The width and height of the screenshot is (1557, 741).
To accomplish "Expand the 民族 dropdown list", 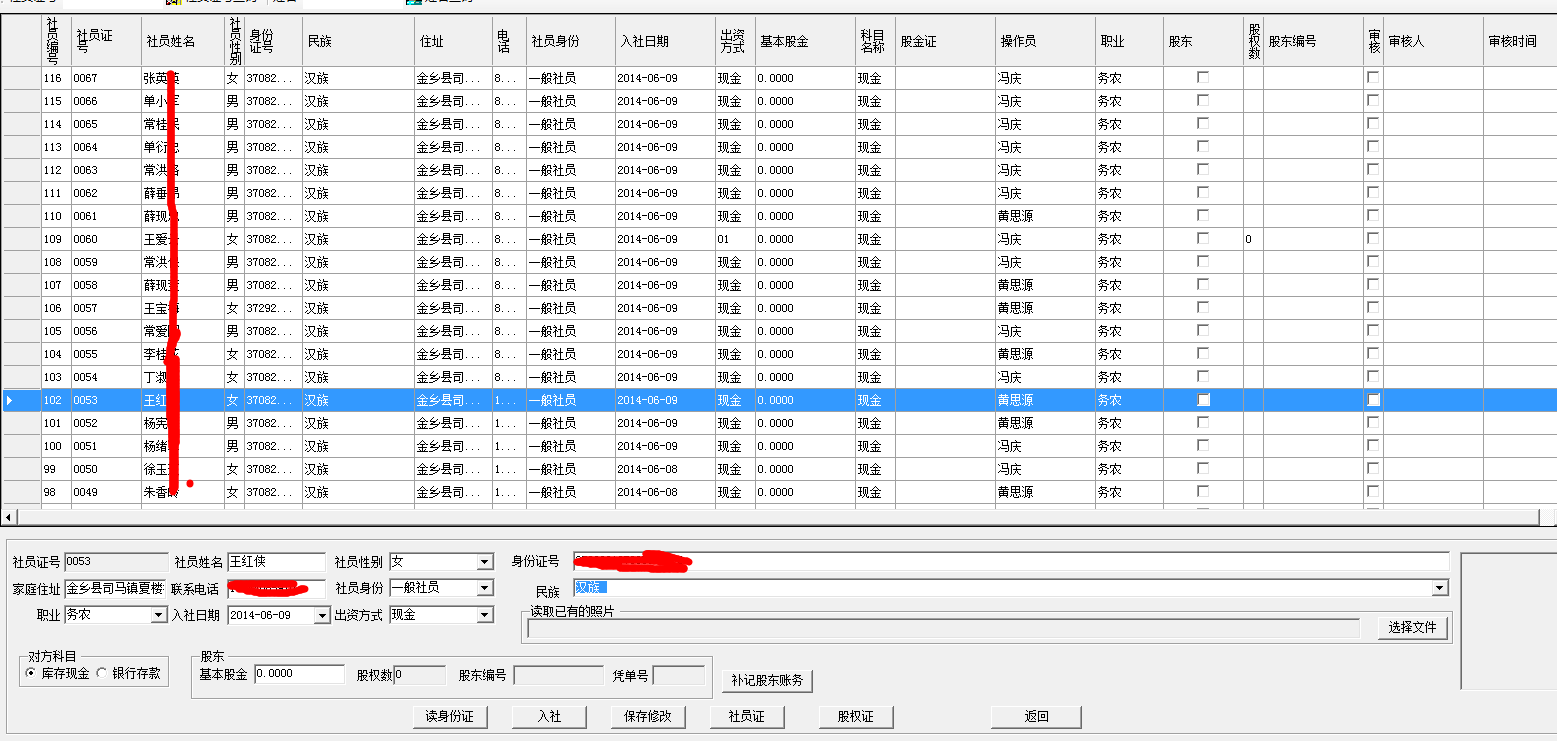I will [x=1440, y=588].
